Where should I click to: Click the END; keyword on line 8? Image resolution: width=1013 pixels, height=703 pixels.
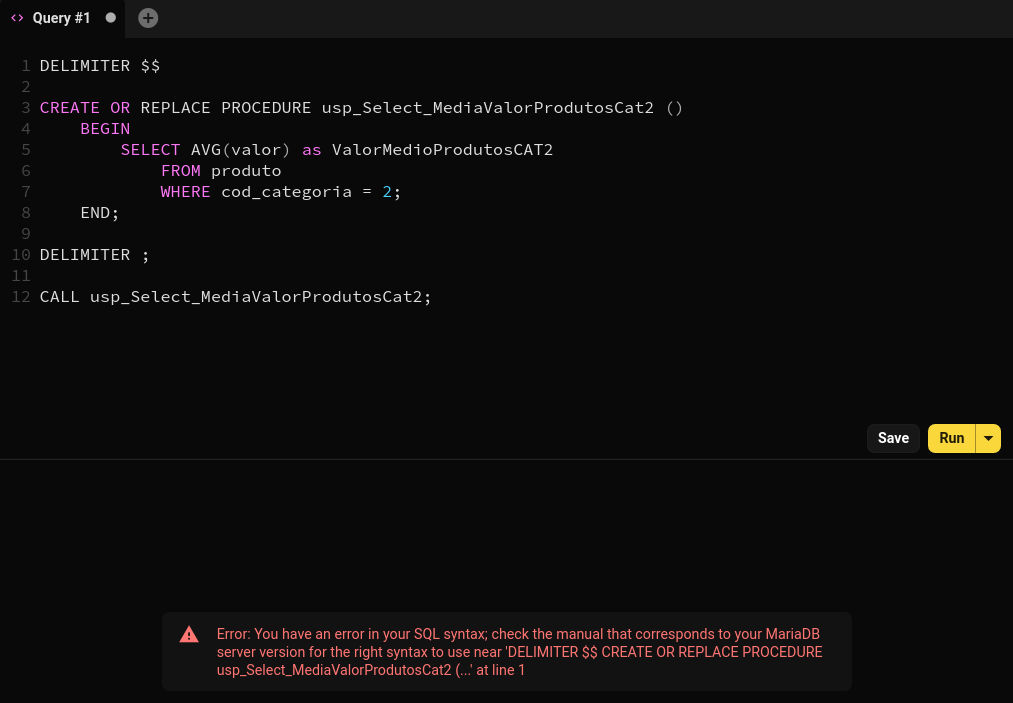coord(99,212)
